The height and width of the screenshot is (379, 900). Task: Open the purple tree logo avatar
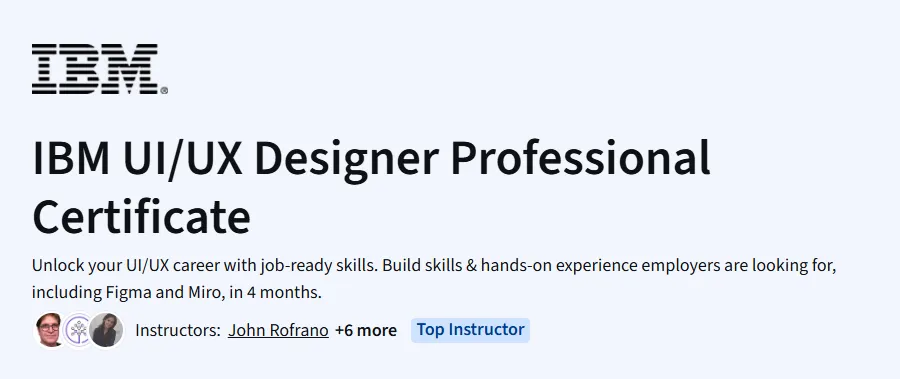[77, 330]
